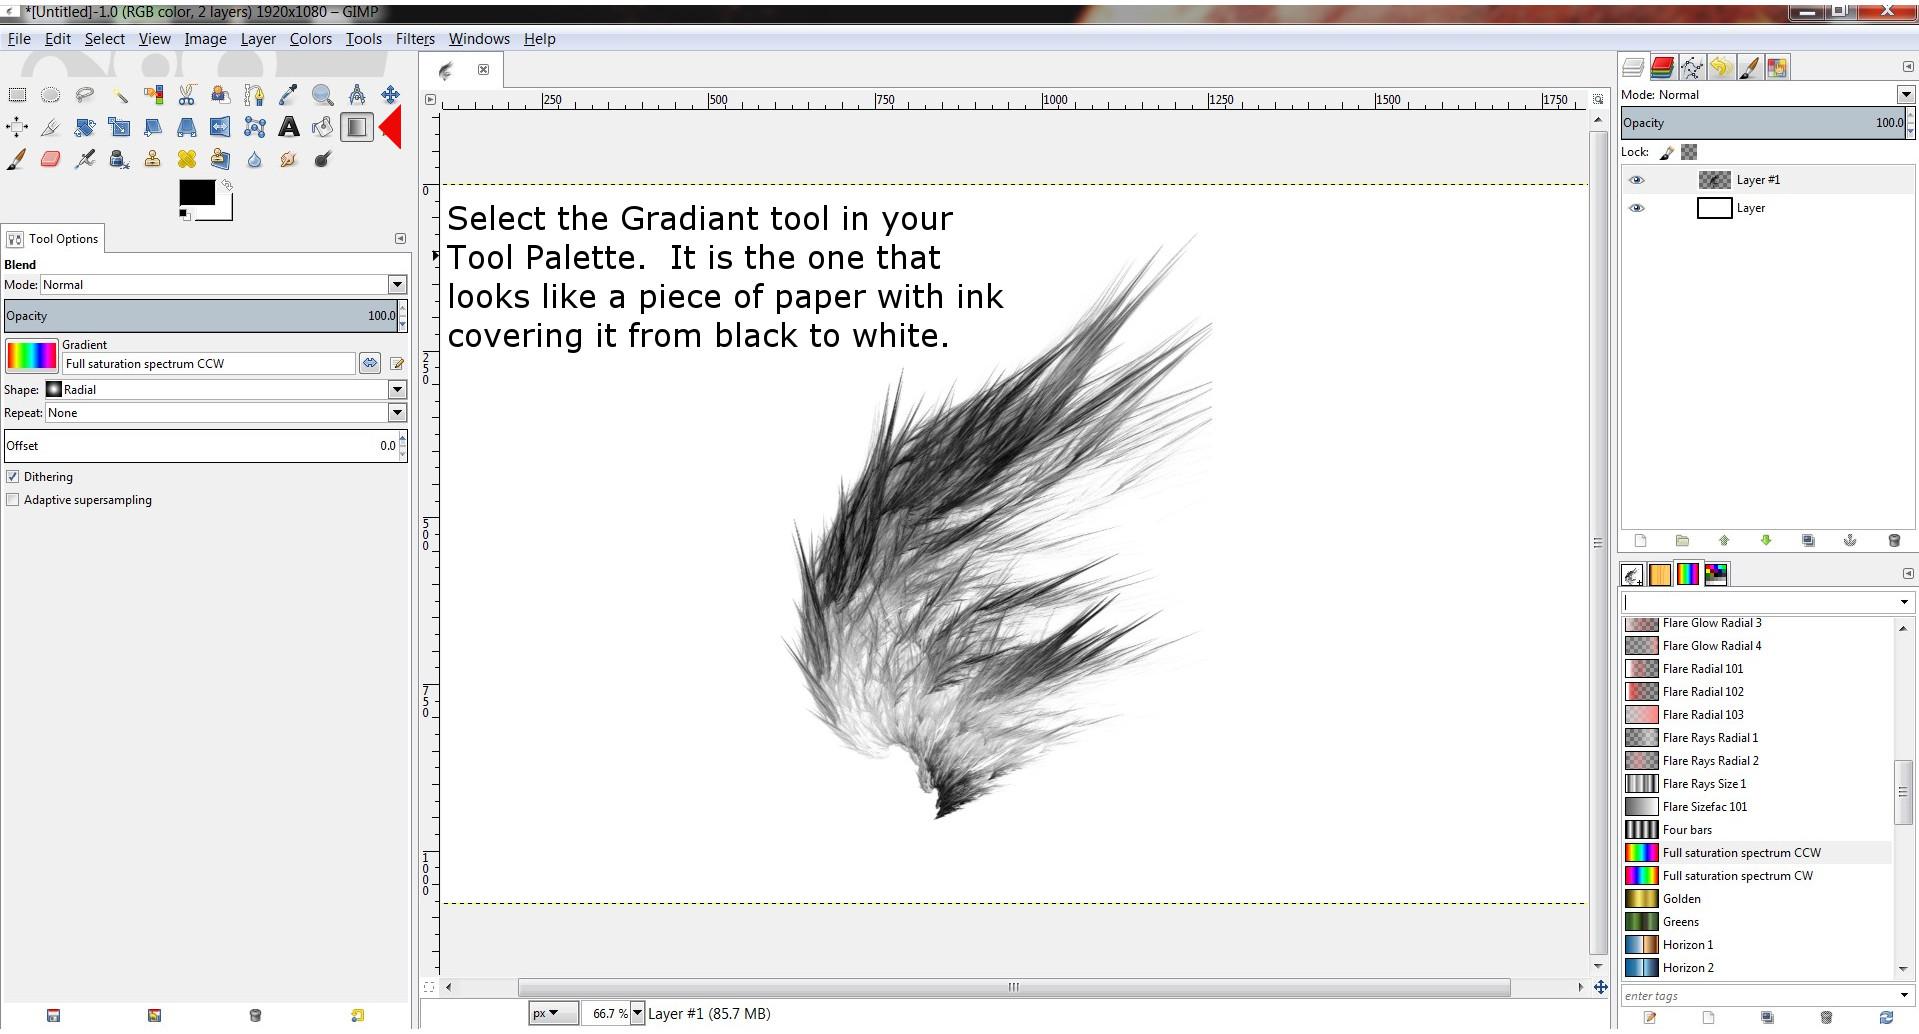Select the Perspective tool
Screen dimensions: 1919x1034
(187, 127)
